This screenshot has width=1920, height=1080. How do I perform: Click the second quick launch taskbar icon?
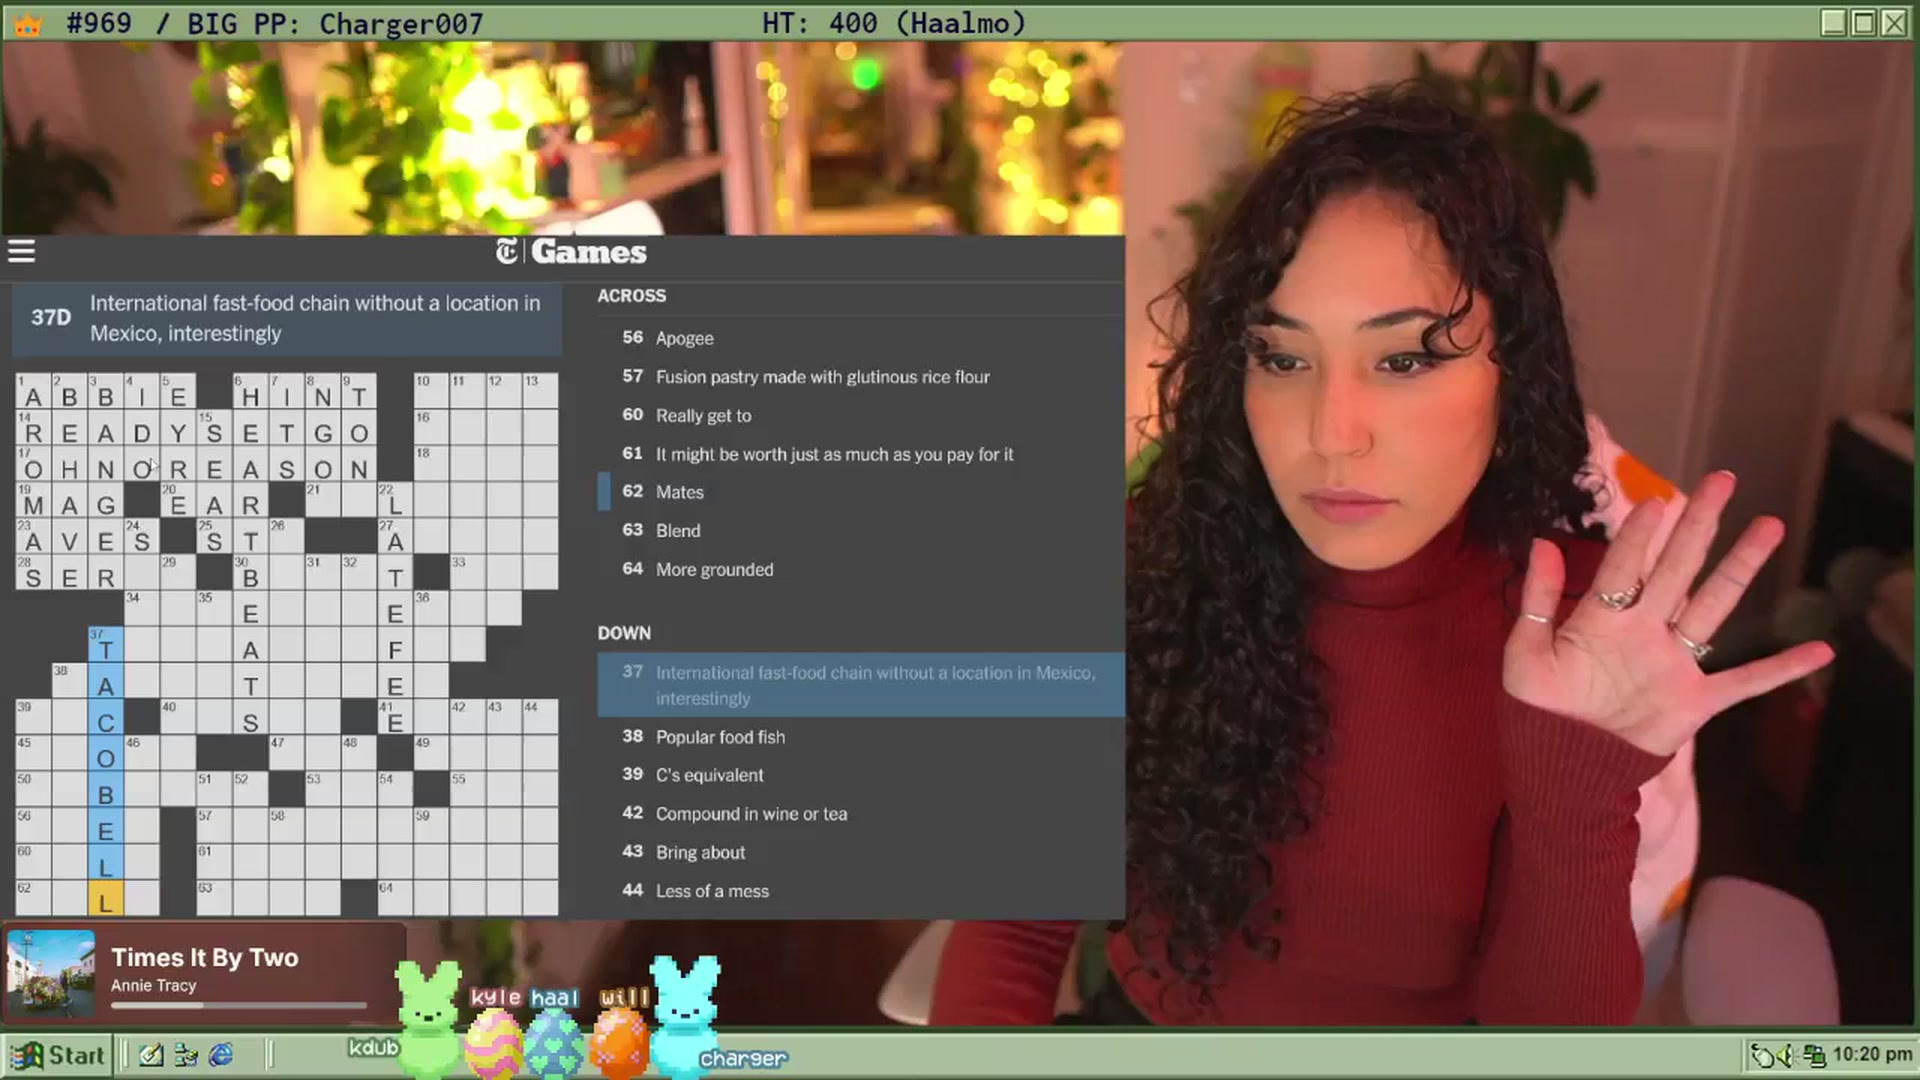[186, 1055]
